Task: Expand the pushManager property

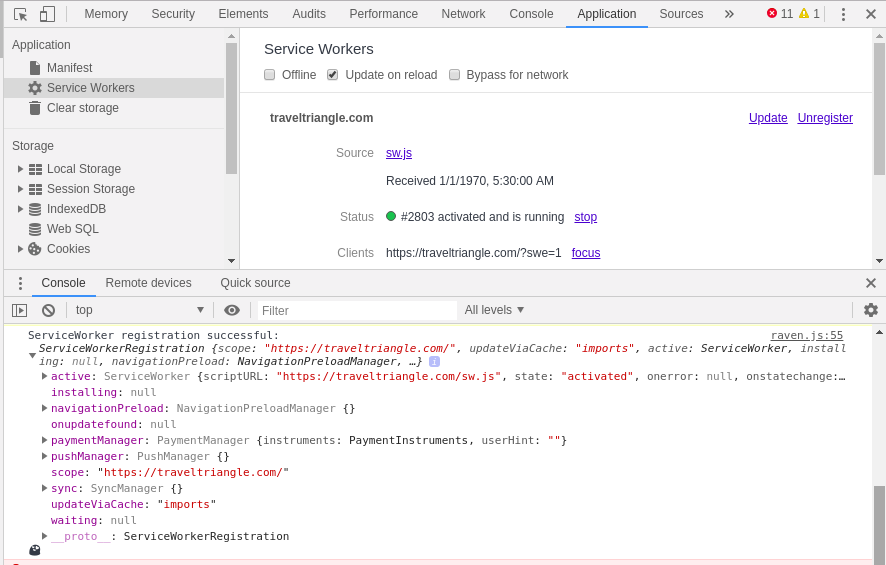Action: pos(44,455)
